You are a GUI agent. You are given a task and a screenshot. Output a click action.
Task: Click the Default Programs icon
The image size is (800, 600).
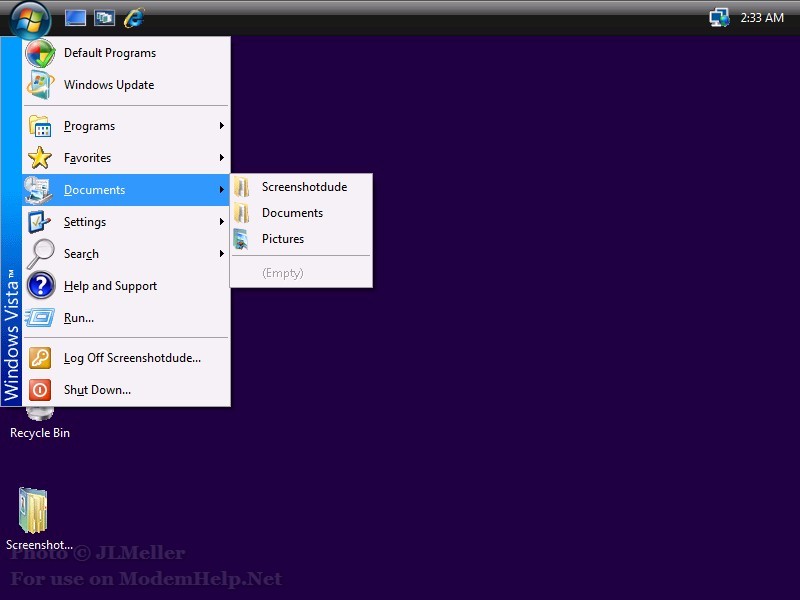coord(40,53)
